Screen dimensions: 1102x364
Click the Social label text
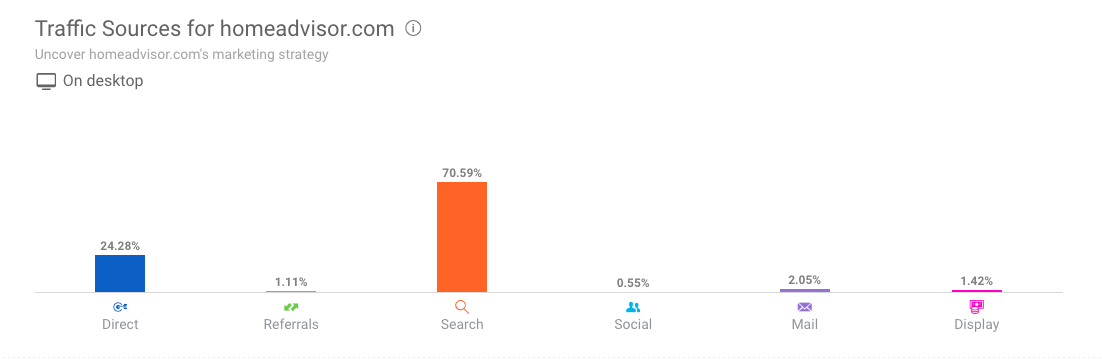633,325
